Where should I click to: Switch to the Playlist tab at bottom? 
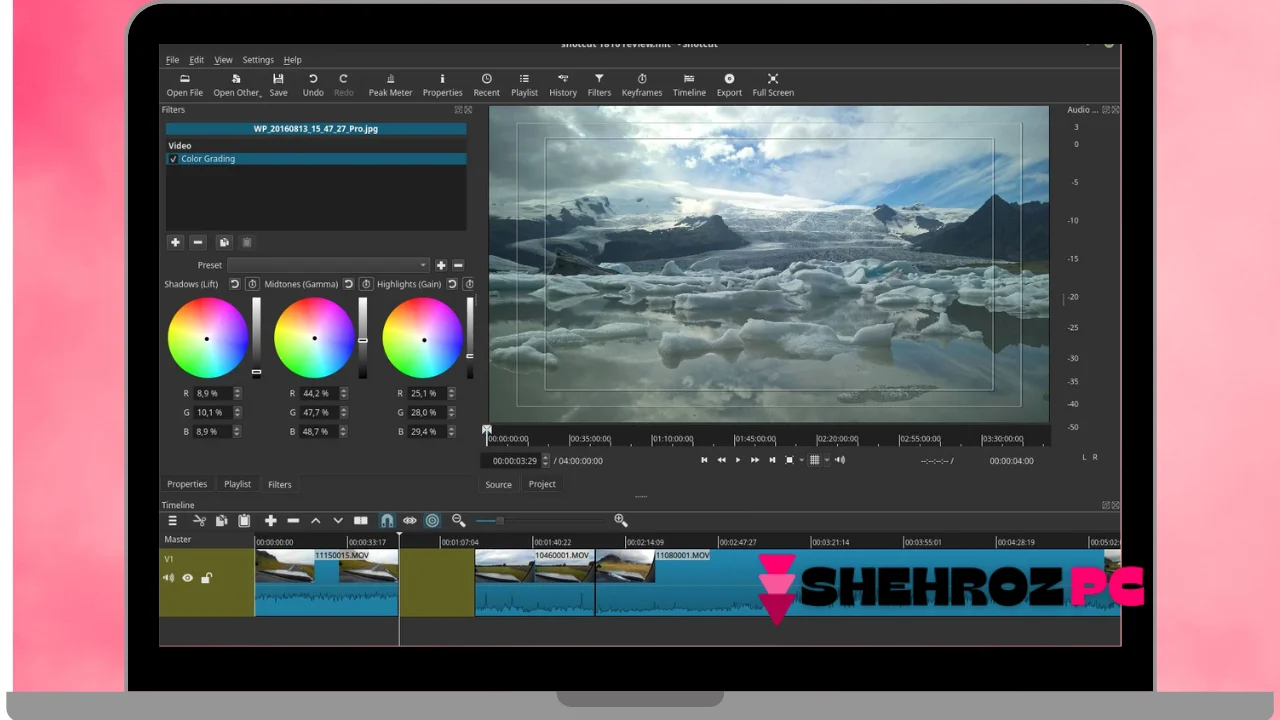click(237, 484)
